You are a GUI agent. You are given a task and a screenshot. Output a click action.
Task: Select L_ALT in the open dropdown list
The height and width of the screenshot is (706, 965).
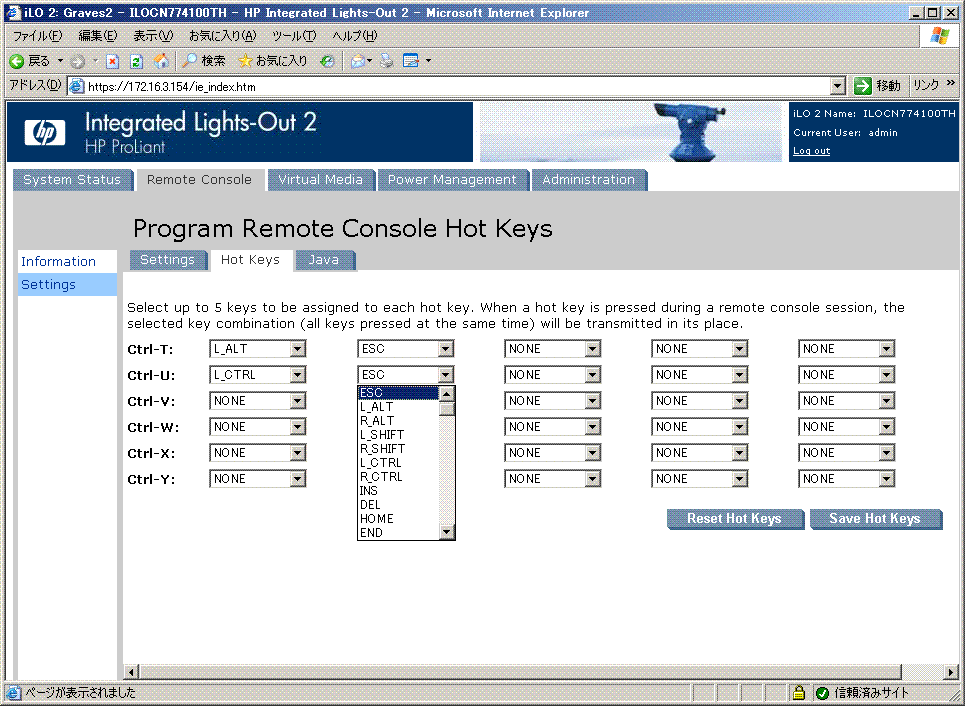399,407
